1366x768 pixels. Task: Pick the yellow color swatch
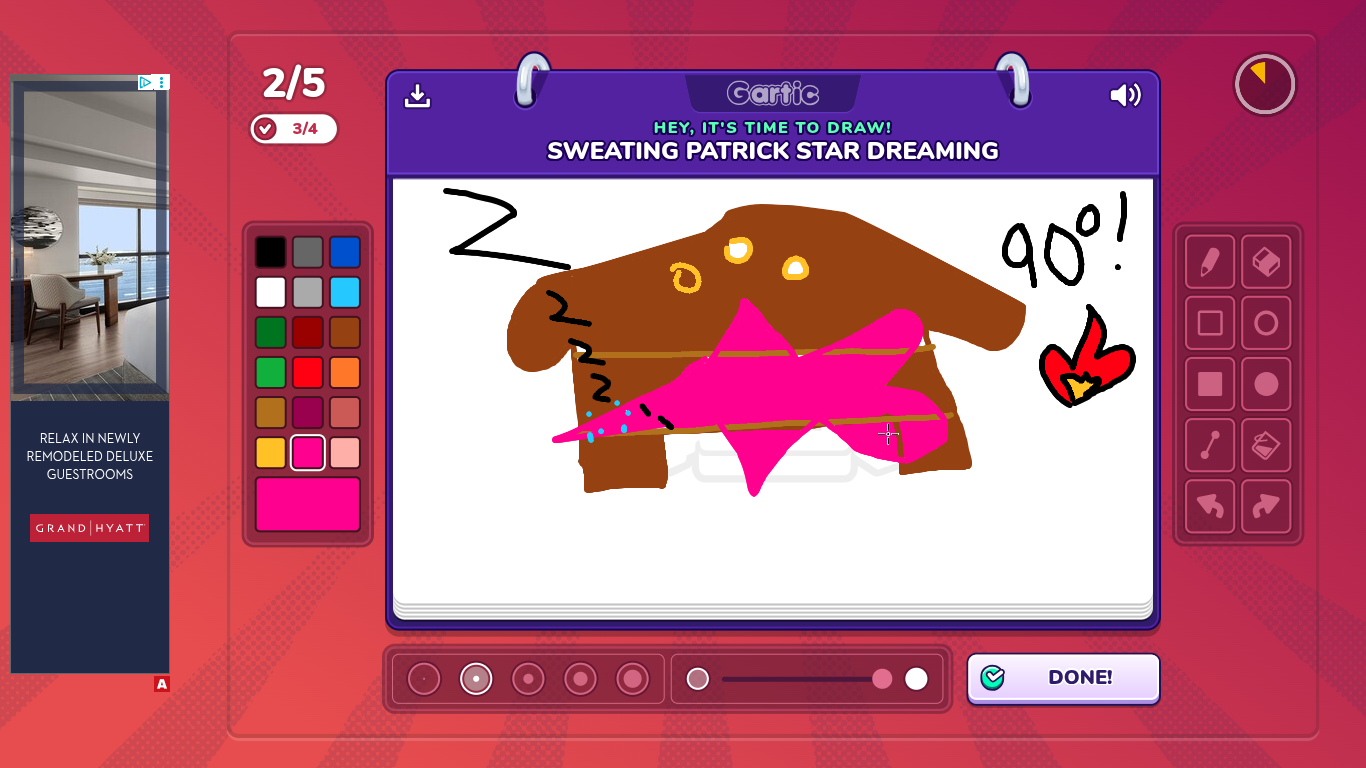270,452
